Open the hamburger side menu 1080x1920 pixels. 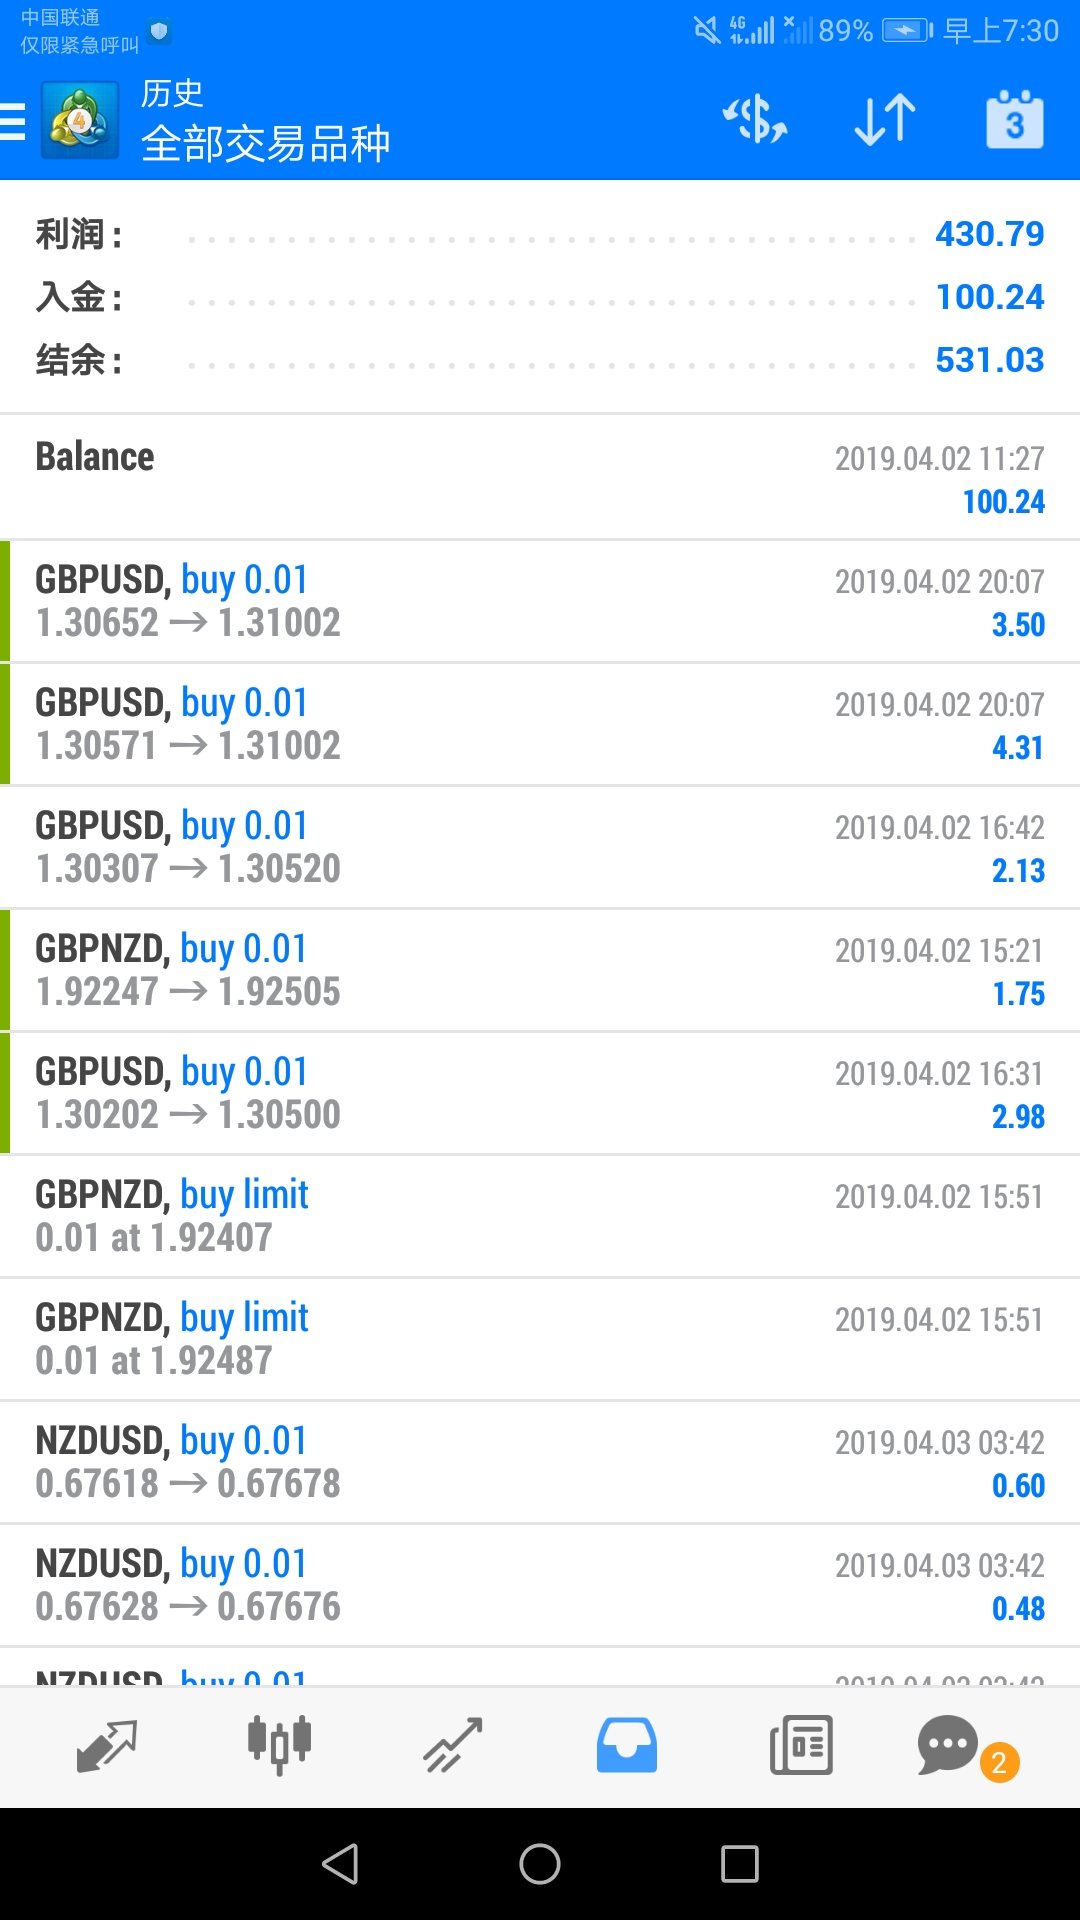coord(12,121)
